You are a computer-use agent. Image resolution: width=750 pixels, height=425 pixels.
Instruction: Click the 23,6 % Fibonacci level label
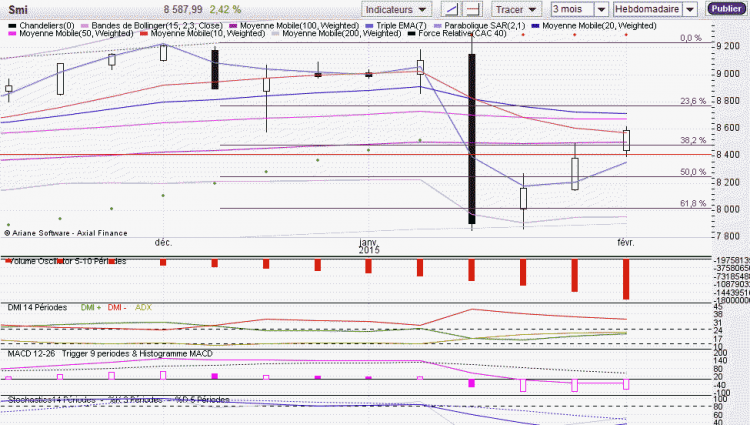click(693, 101)
